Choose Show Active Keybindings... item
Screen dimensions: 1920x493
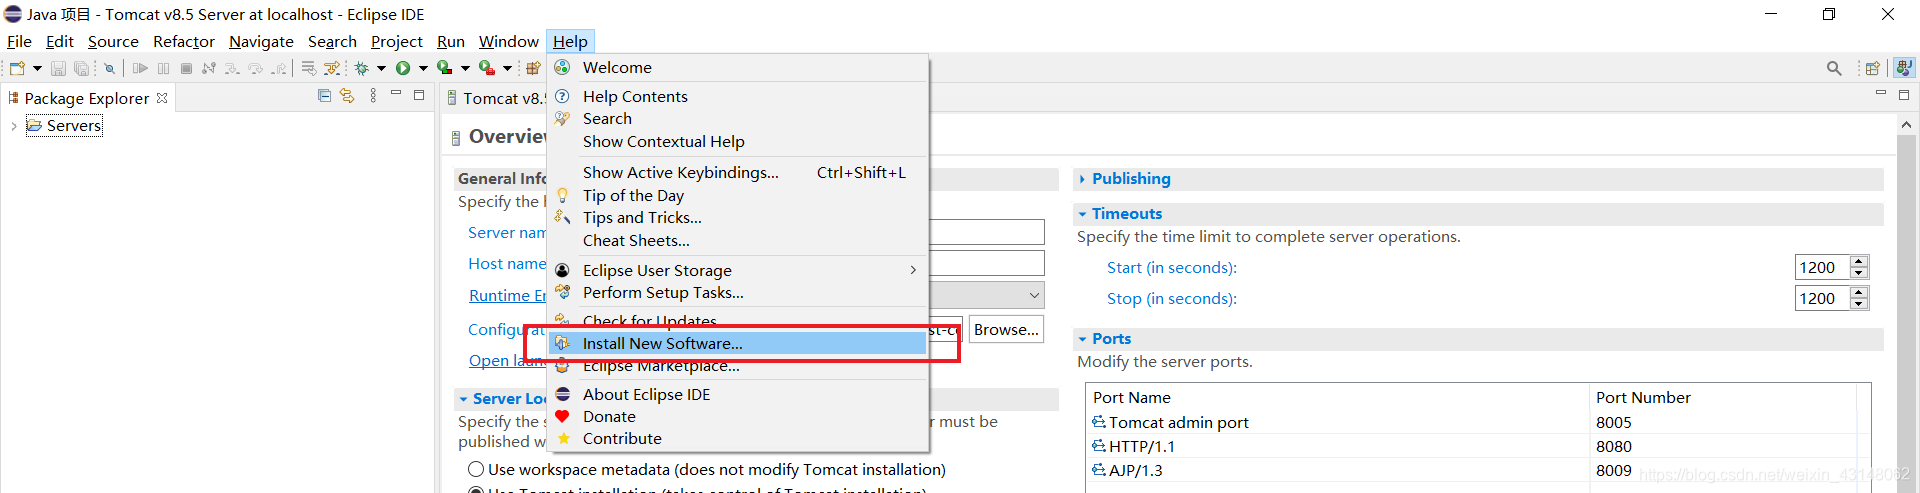[737, 172]
